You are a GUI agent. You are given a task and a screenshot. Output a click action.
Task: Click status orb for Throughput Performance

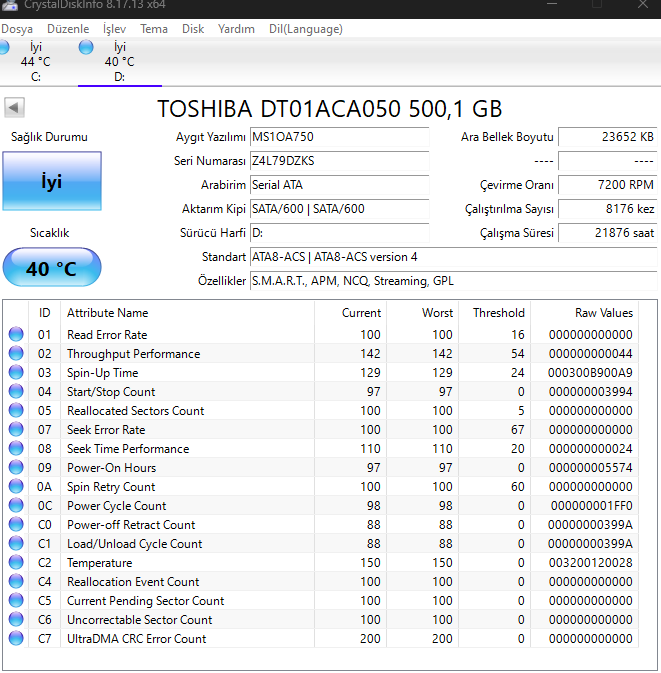coord(16,353)
